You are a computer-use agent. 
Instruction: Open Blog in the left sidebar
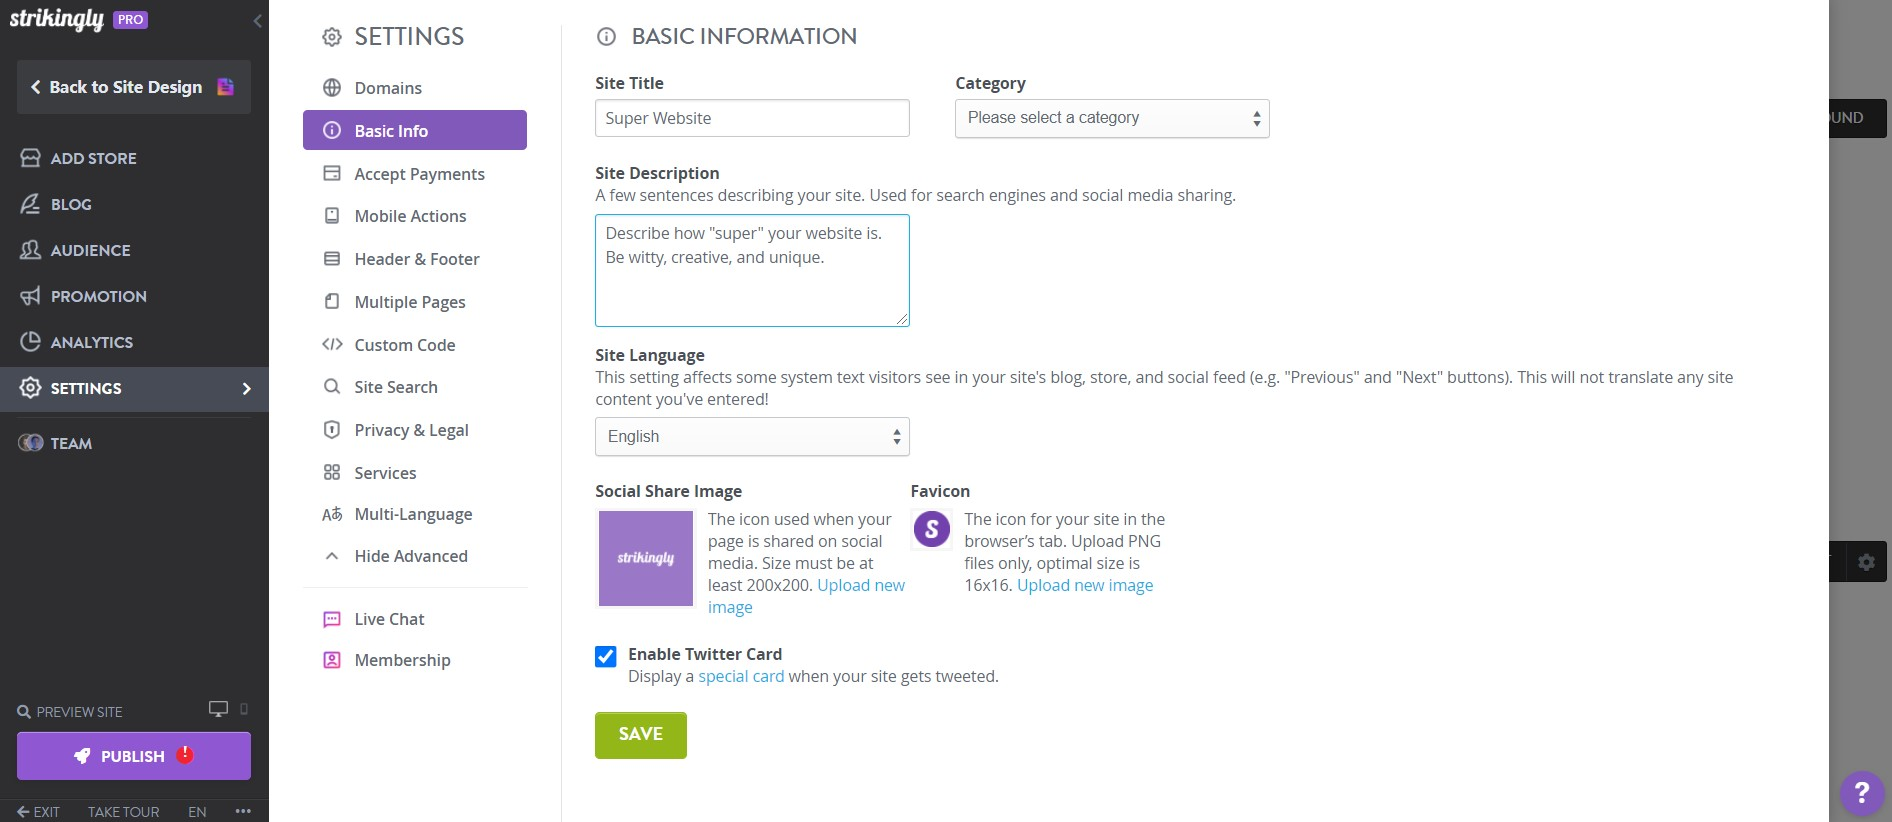coord(71,204)
